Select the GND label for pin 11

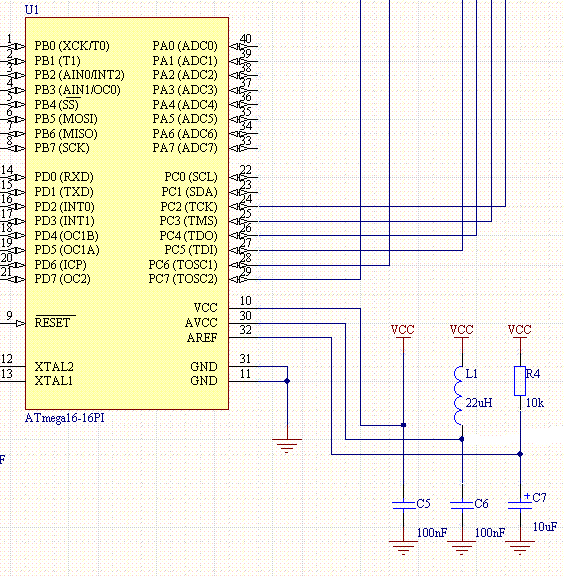coord(204,381)
